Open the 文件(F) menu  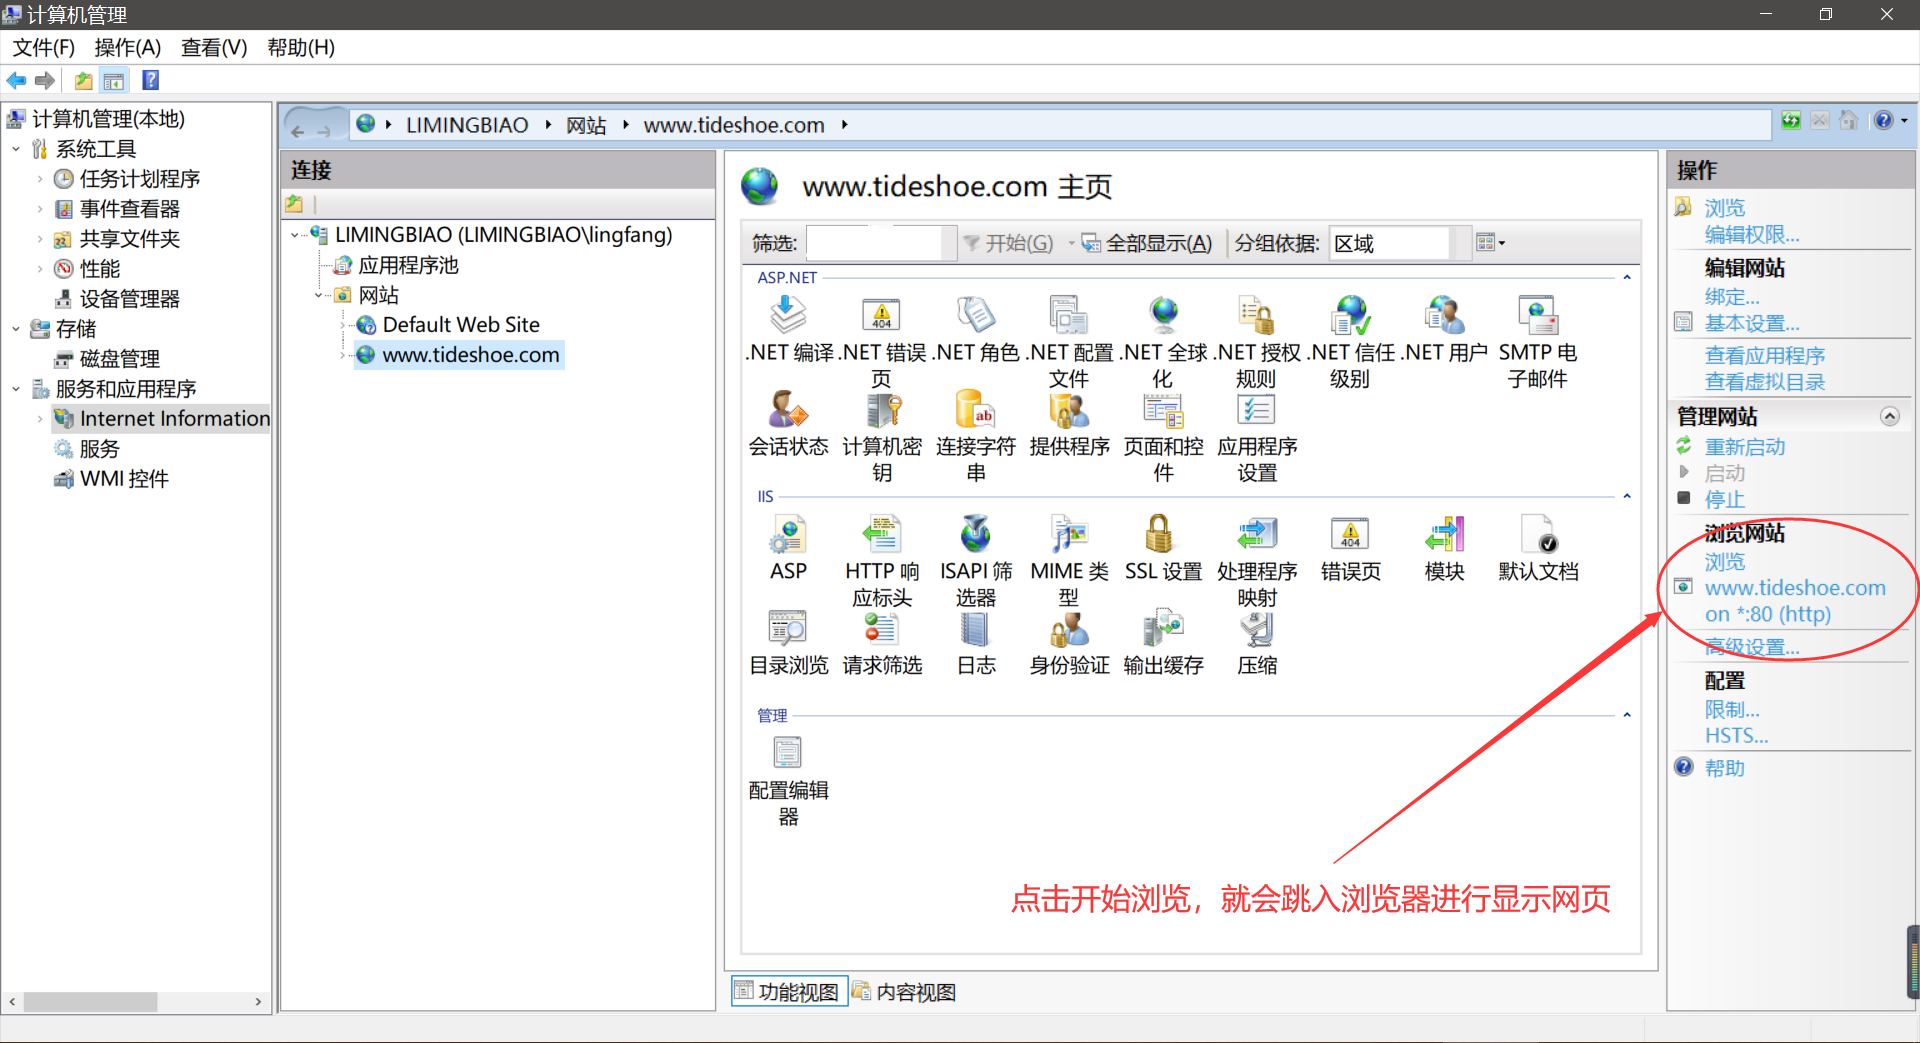43,47
